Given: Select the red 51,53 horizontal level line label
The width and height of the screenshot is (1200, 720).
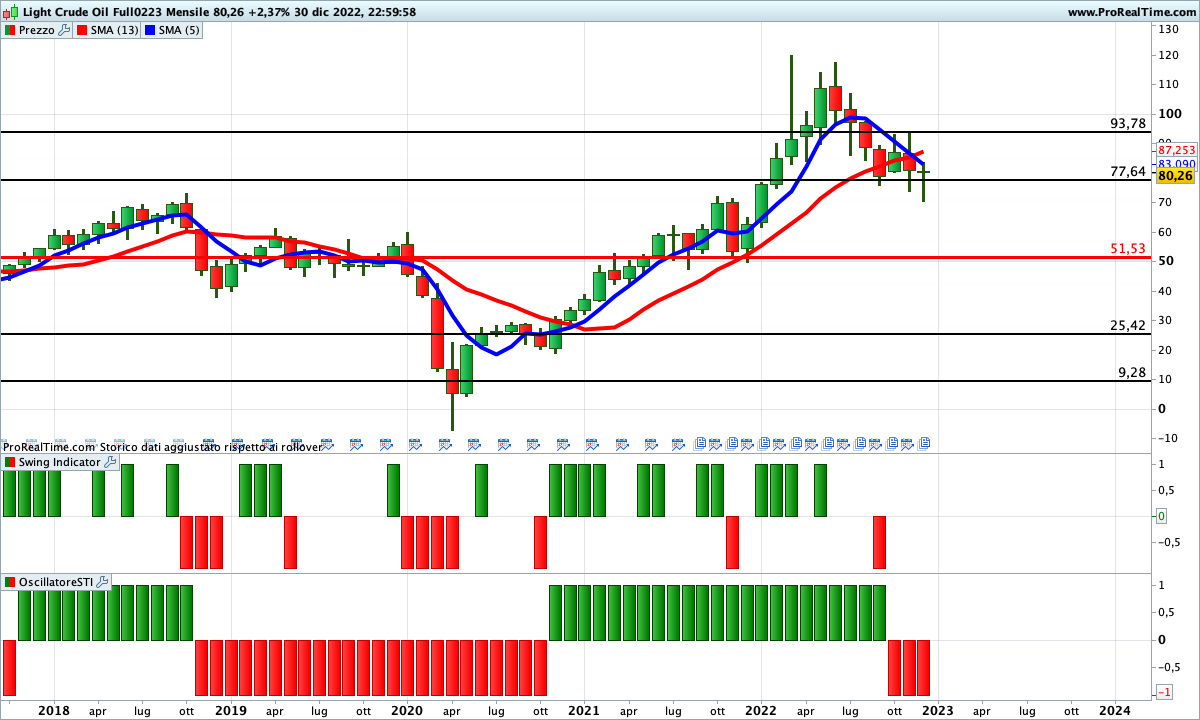Looking at the screenshot, I should 1127,248.
